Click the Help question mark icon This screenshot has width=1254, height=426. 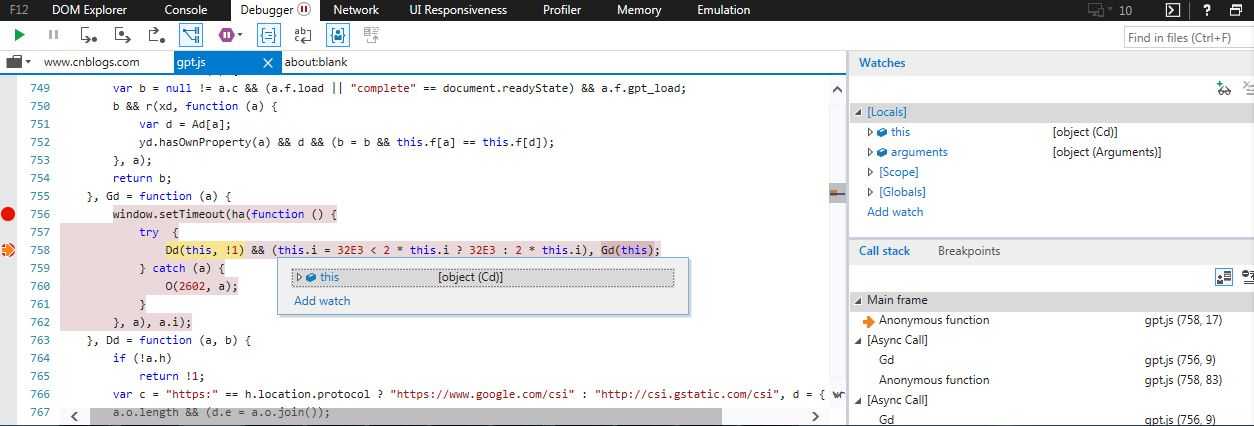(x=1208, y=10)
